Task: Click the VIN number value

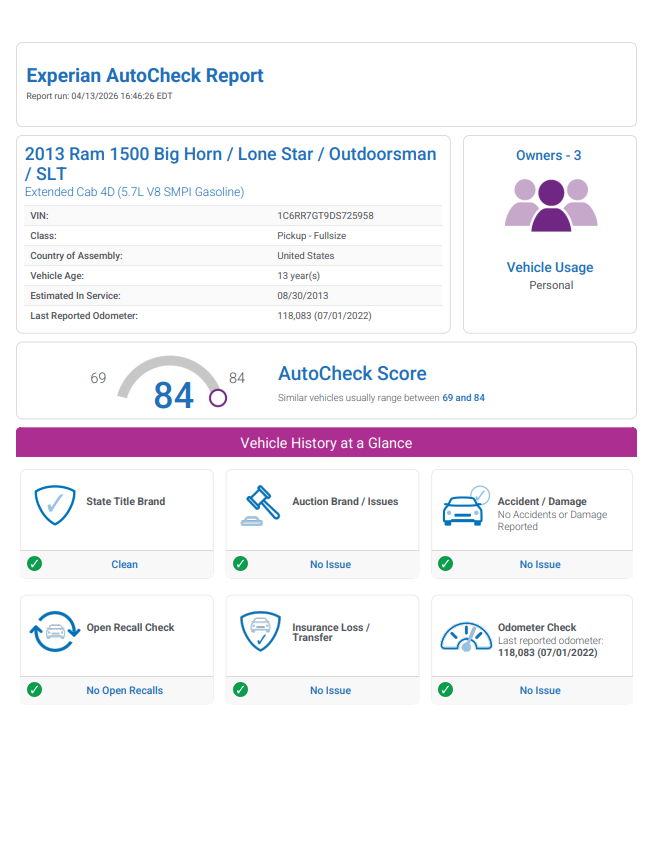Action: click(x=325, y=216)
